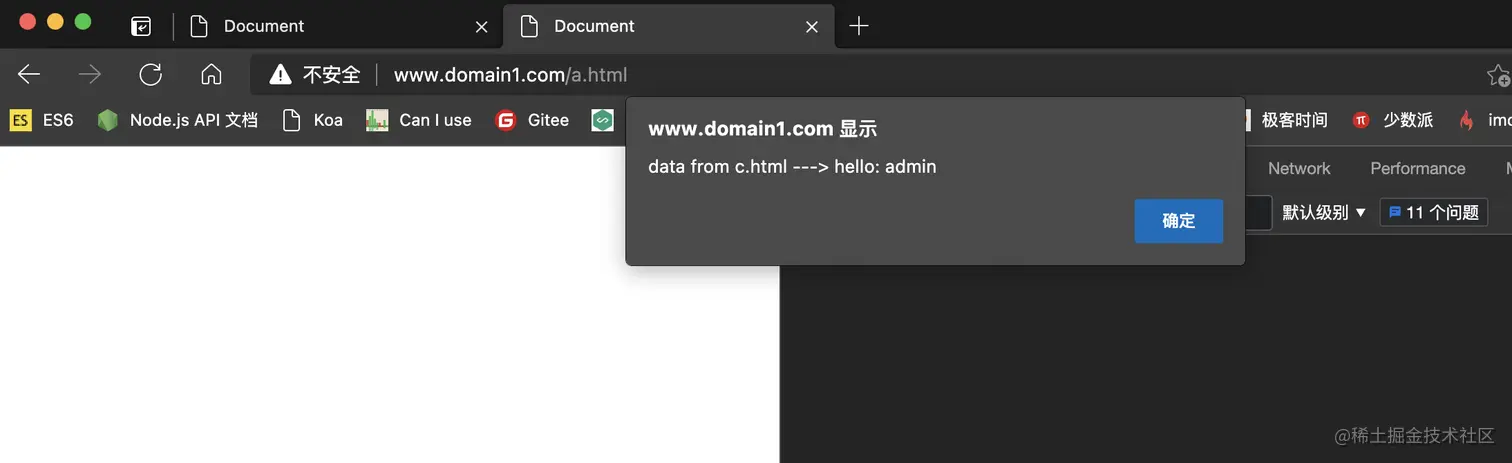This screenshot has width=1512, height=463.
Task: Click the browser back arrow
Action: (29, 74)
